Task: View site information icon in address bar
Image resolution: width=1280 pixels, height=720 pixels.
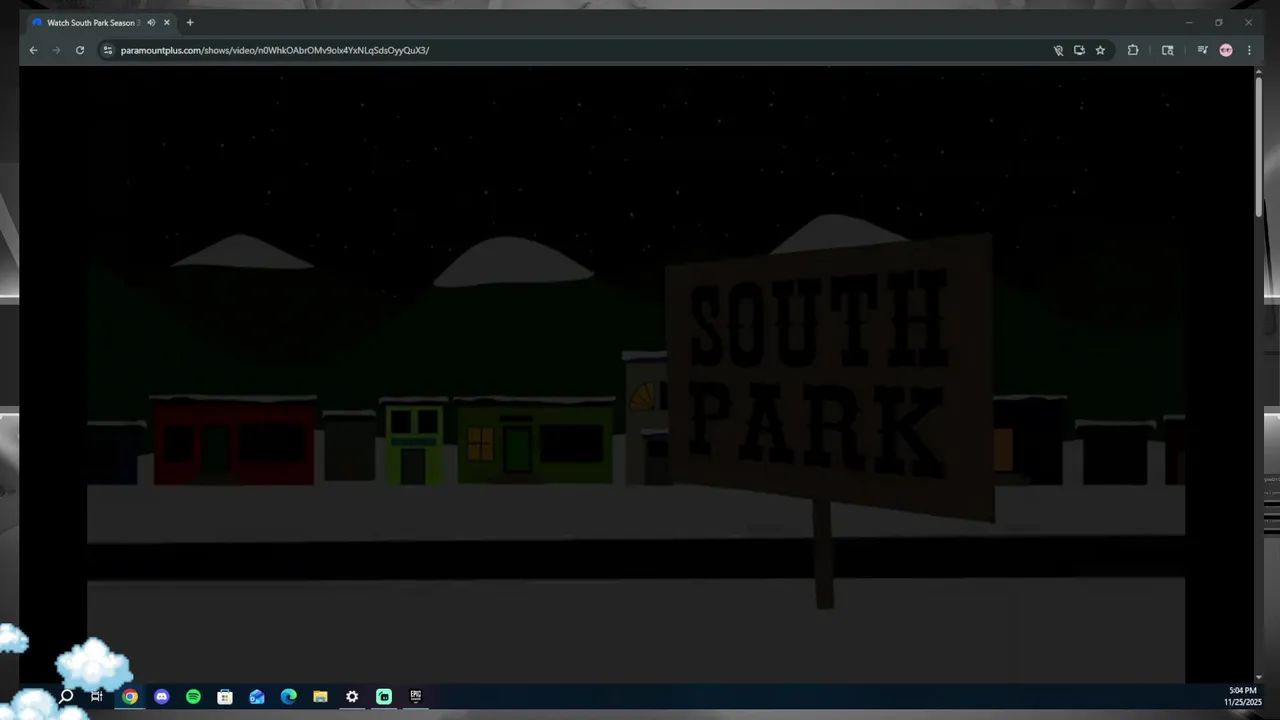Action: point(108,50)
